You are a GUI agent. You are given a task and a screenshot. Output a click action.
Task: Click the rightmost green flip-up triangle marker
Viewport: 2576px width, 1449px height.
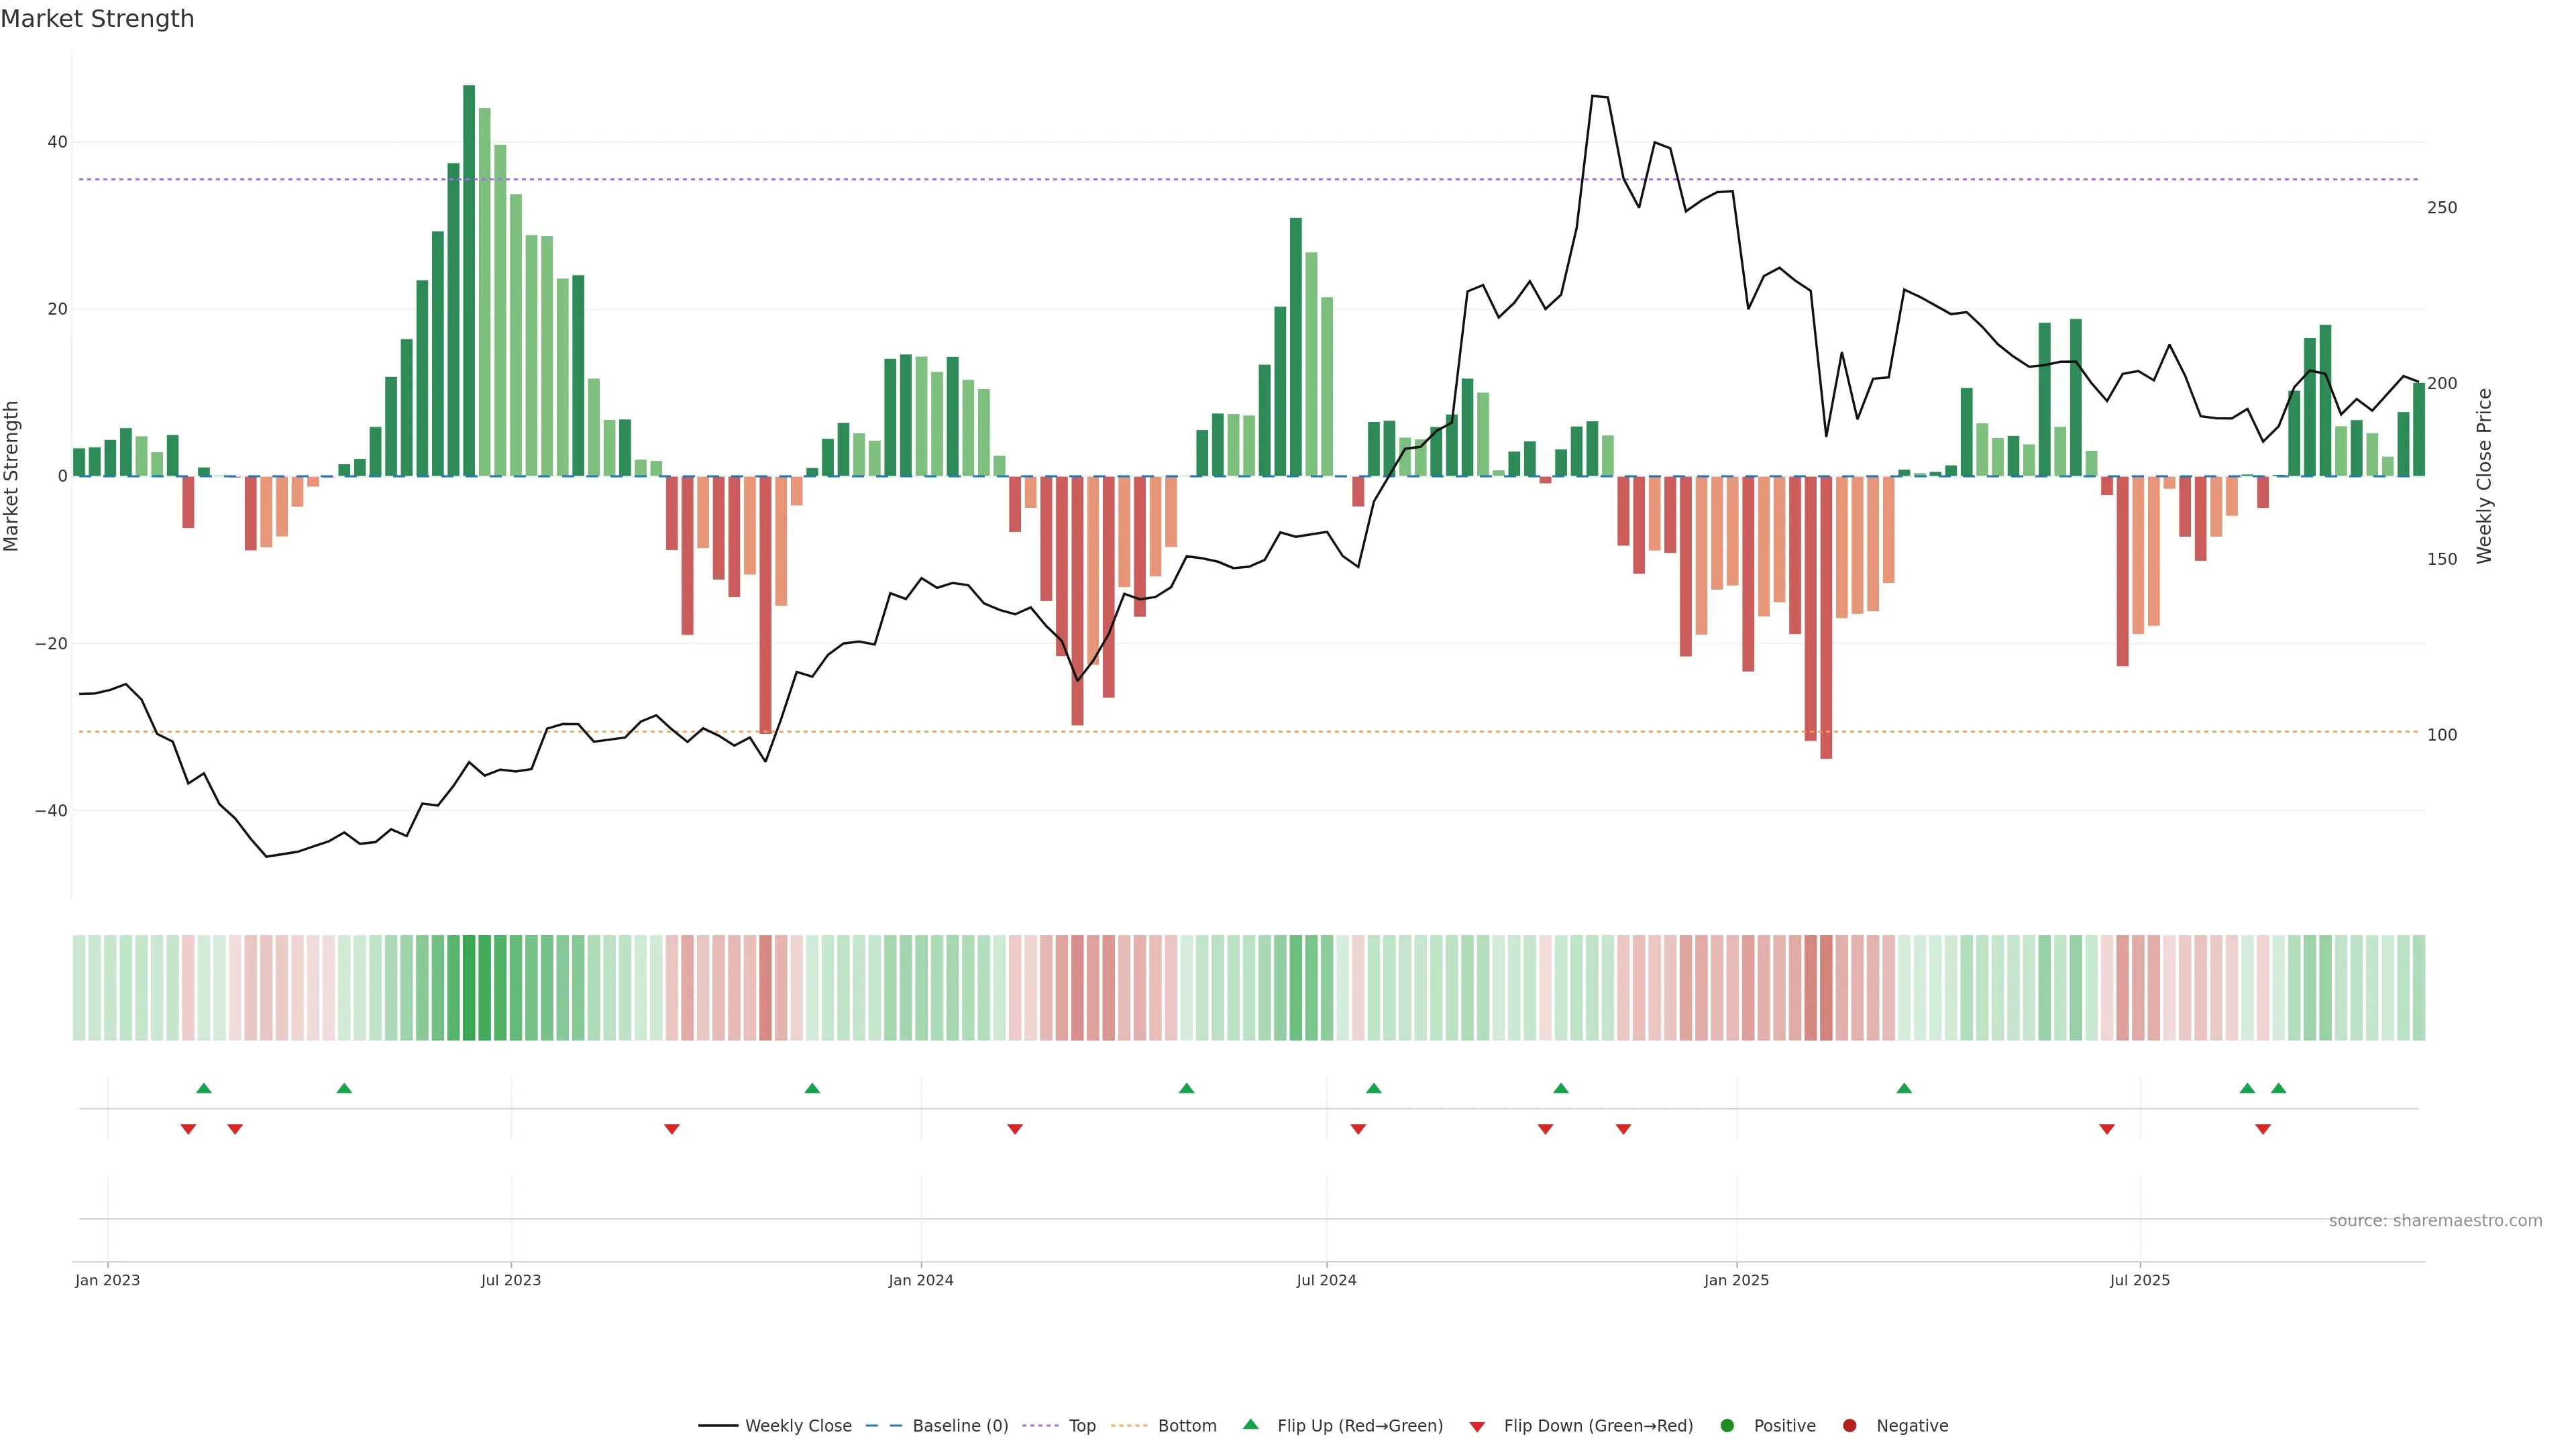(2279, 1088)
